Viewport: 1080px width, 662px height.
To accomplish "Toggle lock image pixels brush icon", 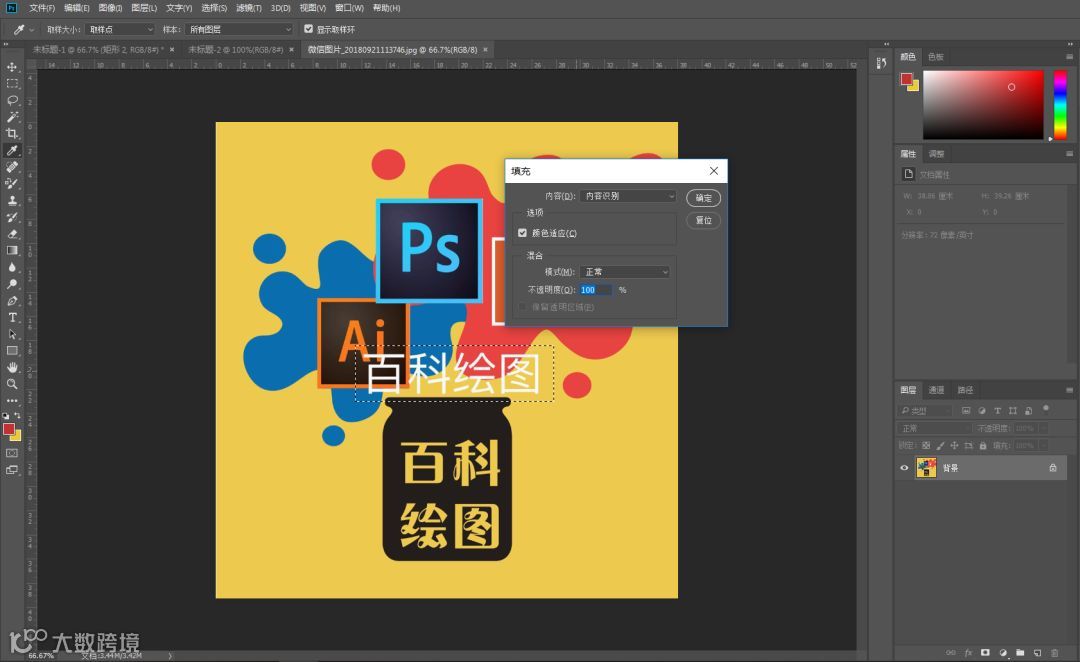I will (941, 446).
